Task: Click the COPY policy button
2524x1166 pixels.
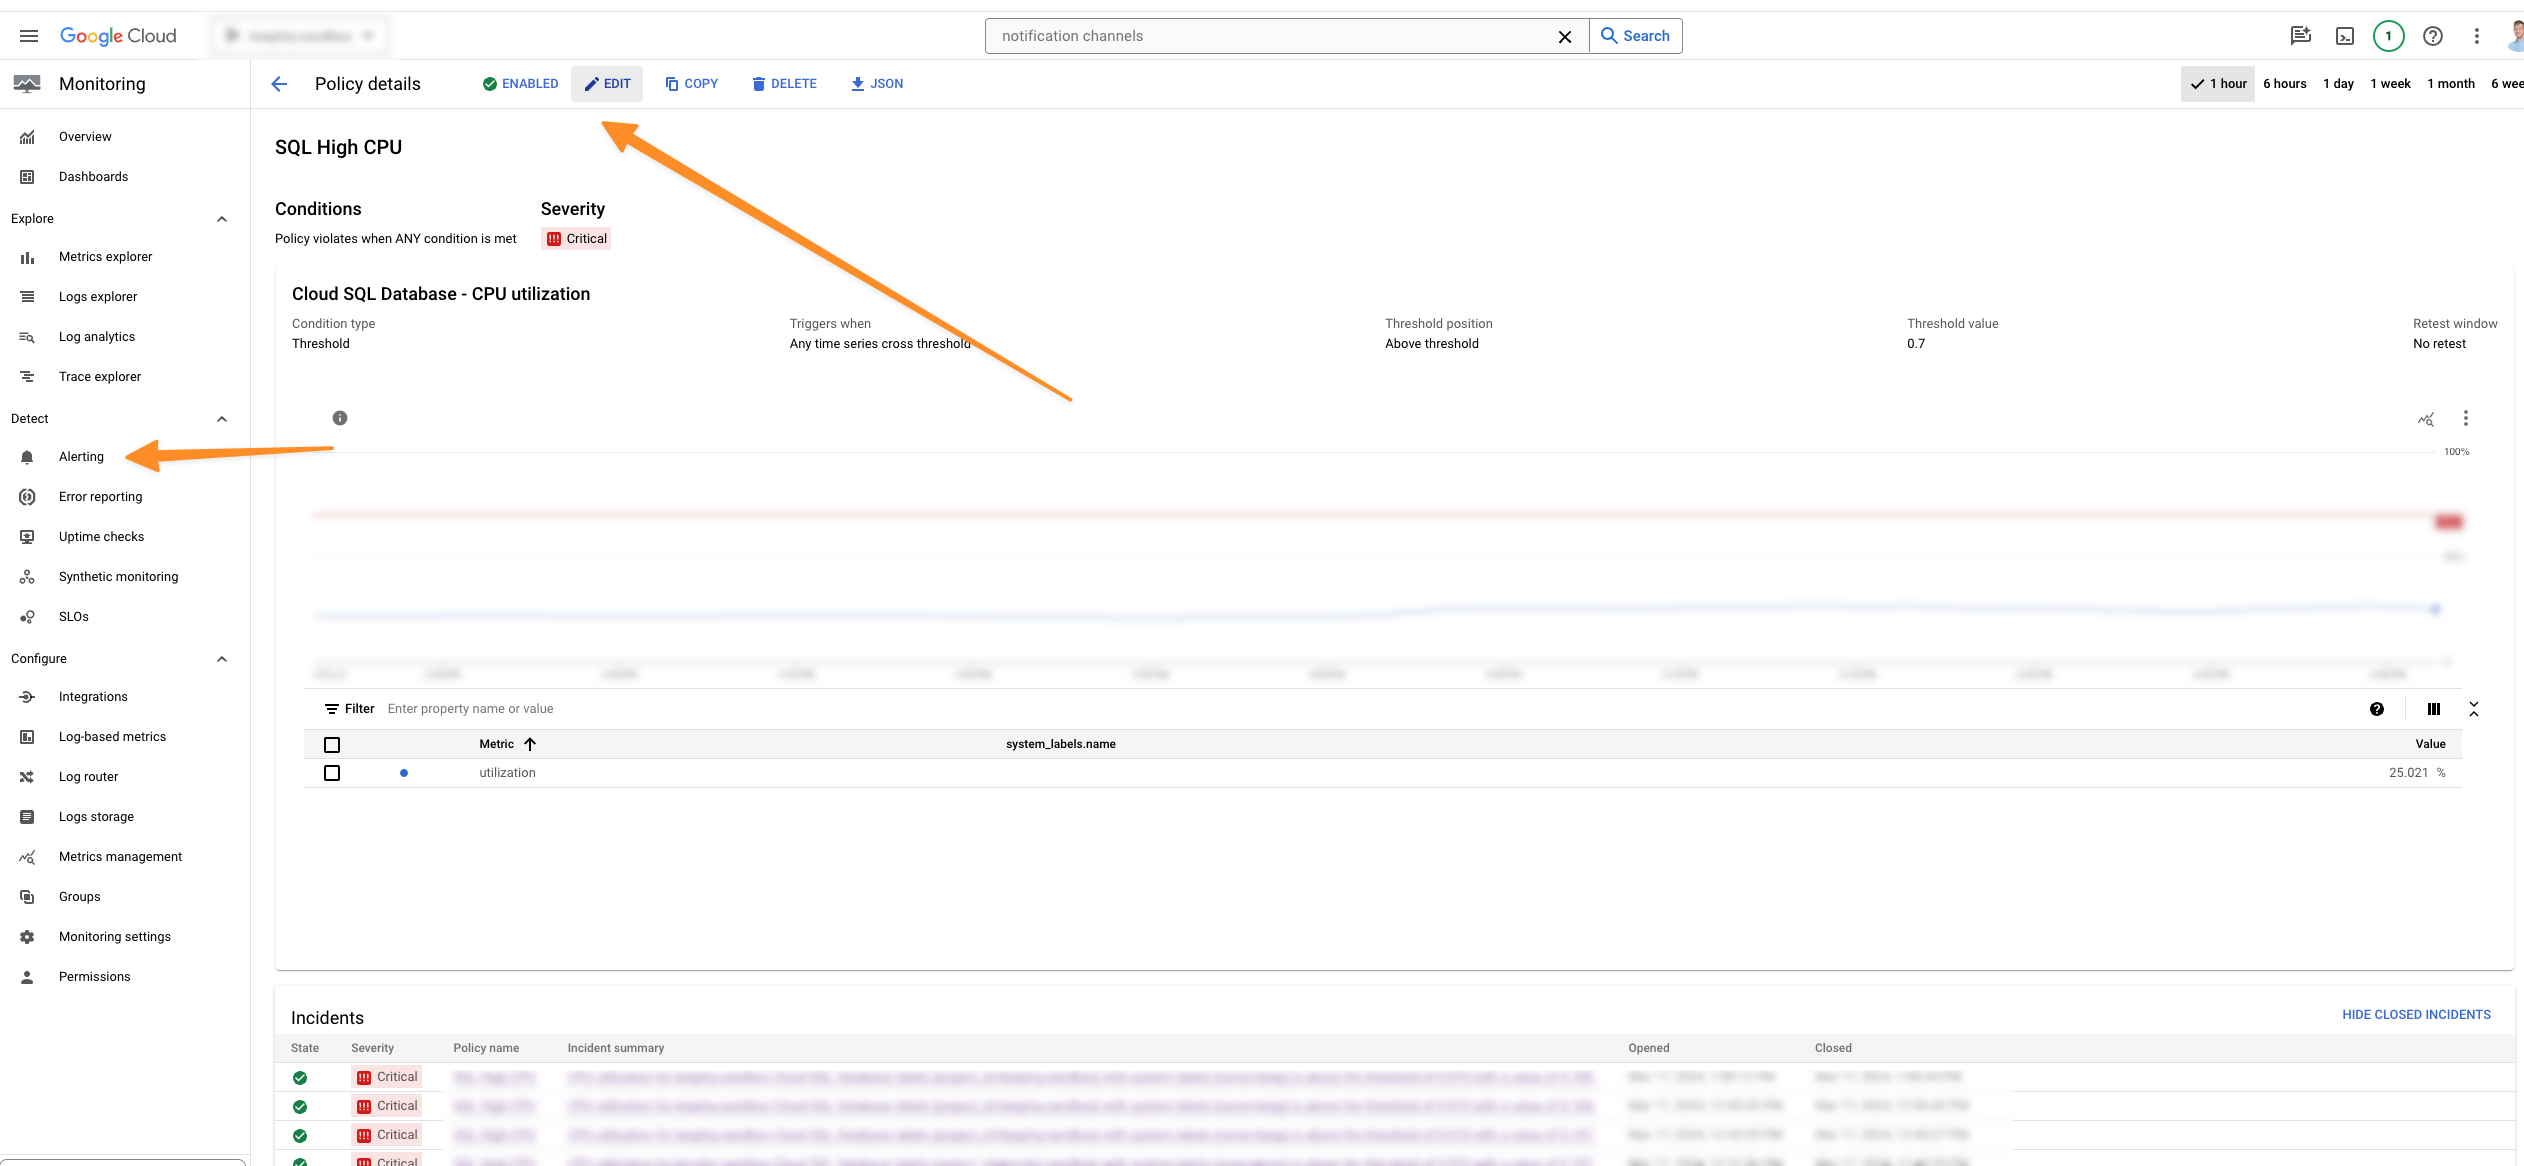Action: click(x=692, y=84)
